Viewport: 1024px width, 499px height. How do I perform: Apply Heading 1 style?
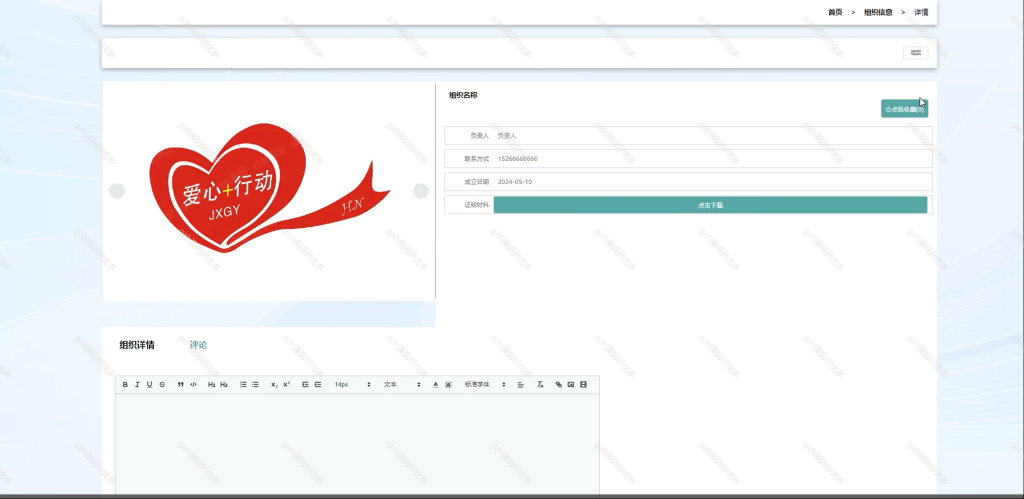point(212,385)
